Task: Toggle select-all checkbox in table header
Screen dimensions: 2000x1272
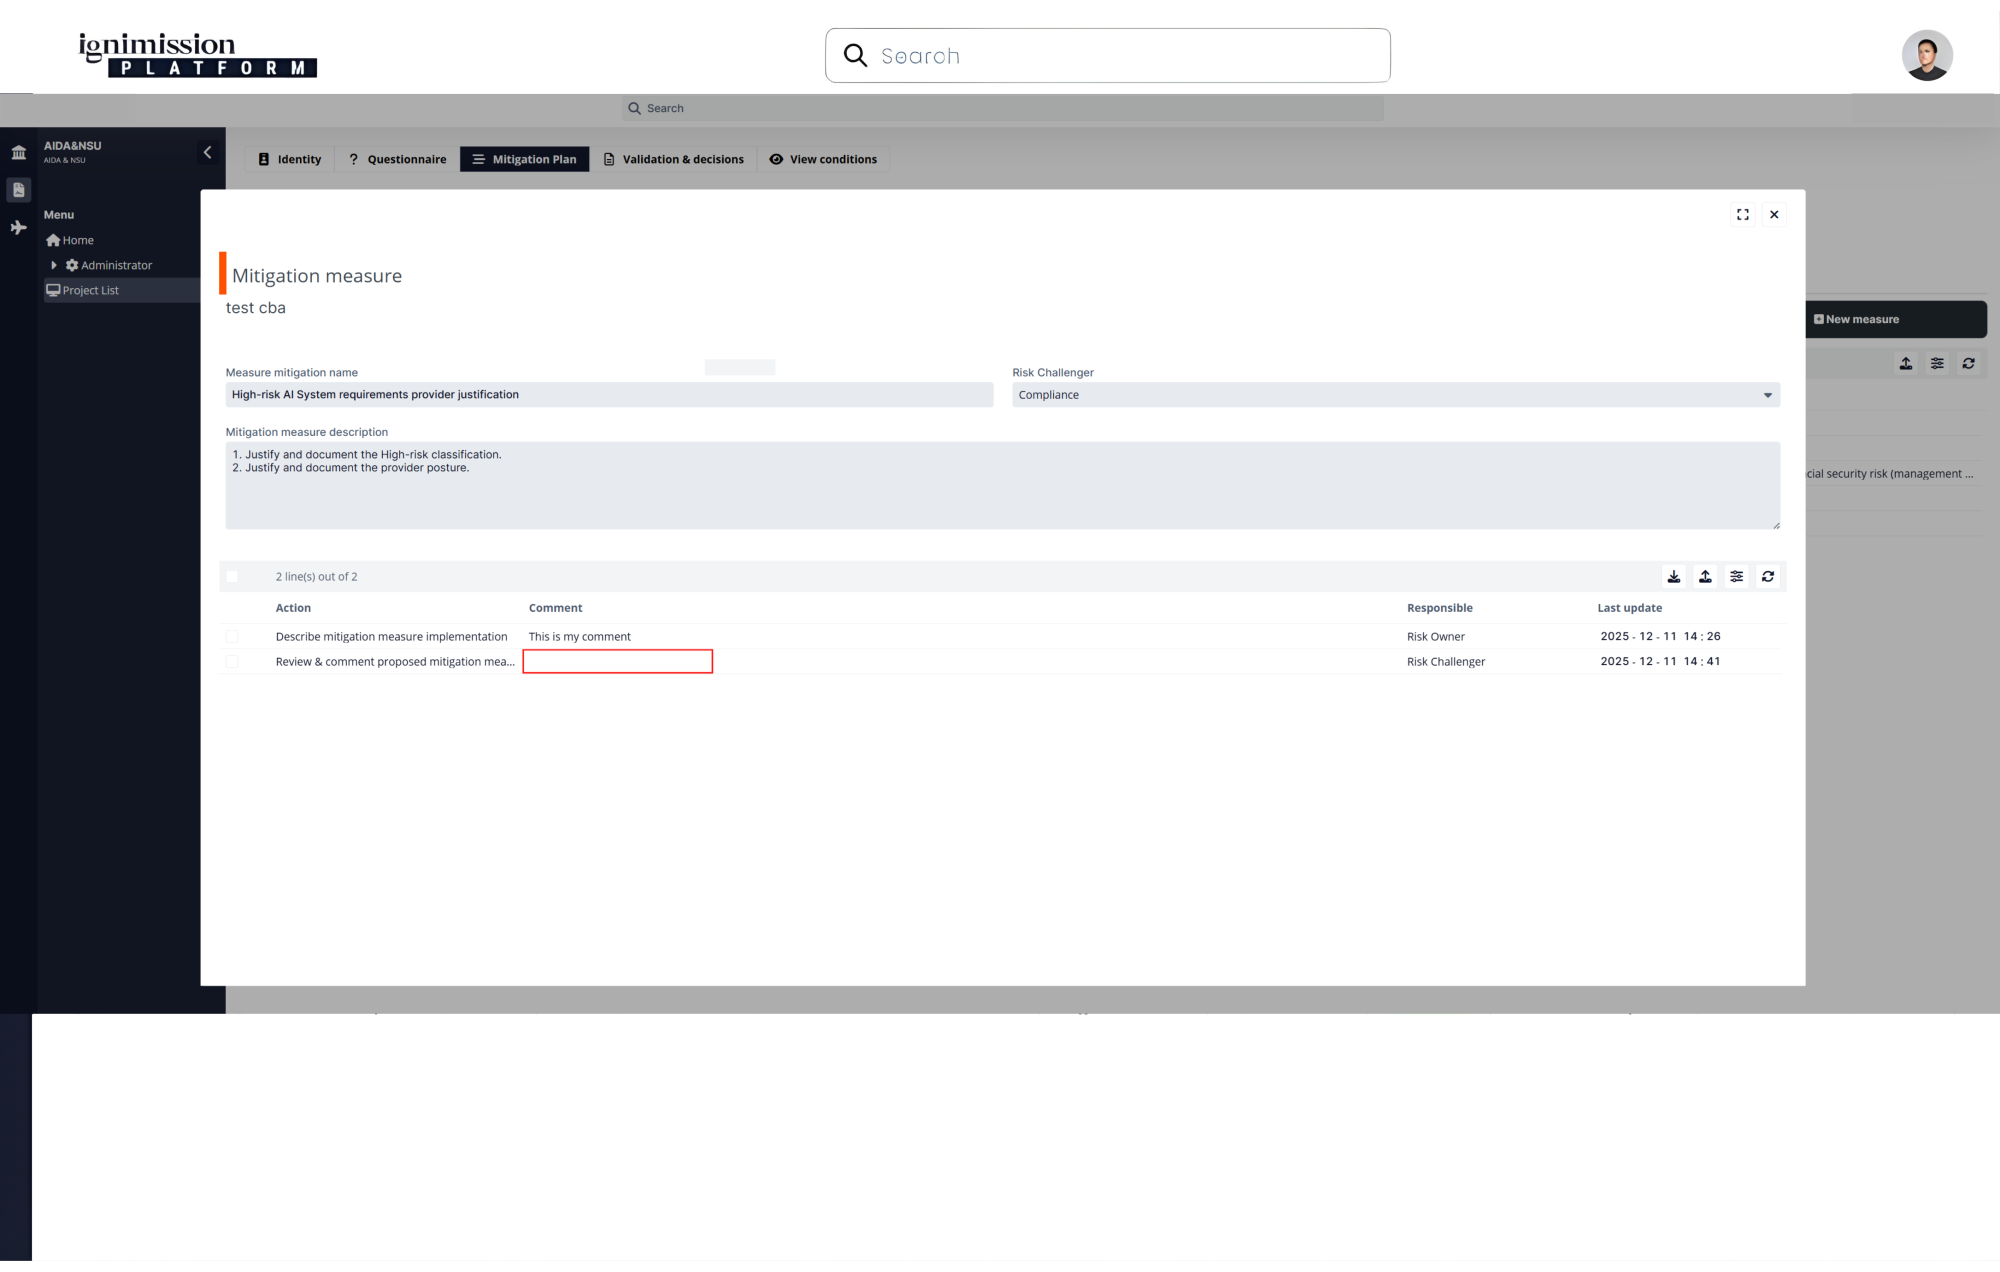Action: point(232,577)
